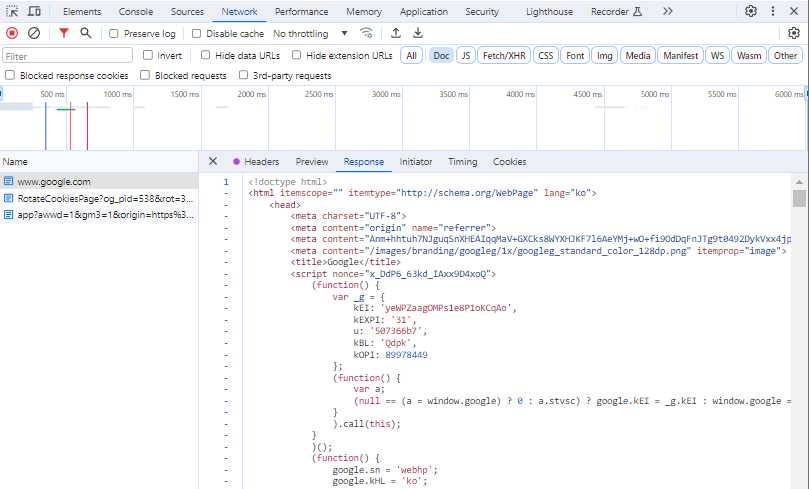Close the request details pane
This screenshot has width=809, height=489.
213,161
